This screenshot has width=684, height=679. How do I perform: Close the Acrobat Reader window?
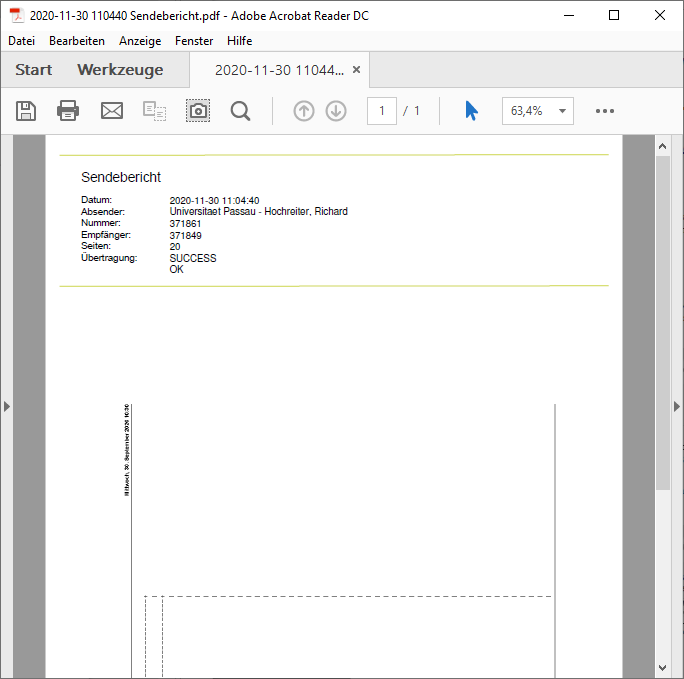tap(660, 15)
